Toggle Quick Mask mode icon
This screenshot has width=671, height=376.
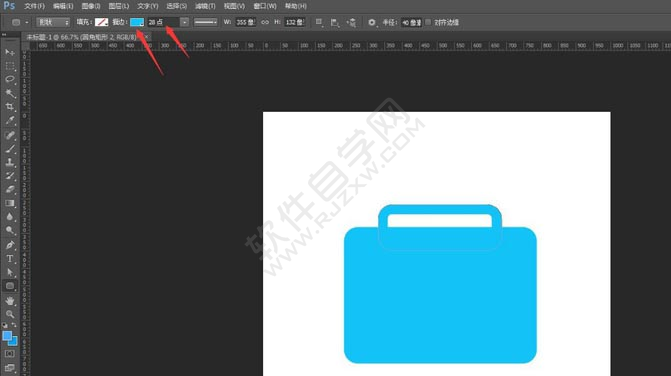click(10, 354)
